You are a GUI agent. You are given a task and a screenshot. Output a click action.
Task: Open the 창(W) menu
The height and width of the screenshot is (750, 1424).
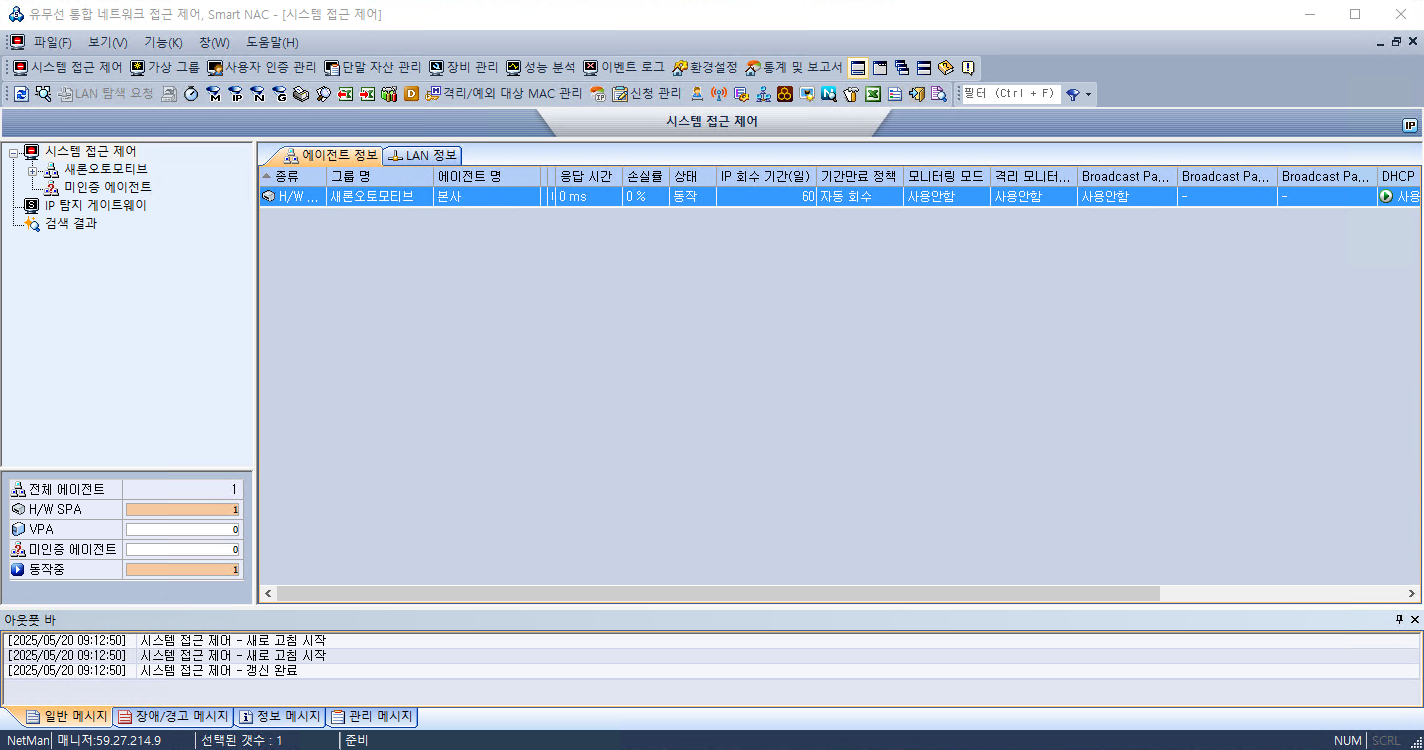(214, 42)
